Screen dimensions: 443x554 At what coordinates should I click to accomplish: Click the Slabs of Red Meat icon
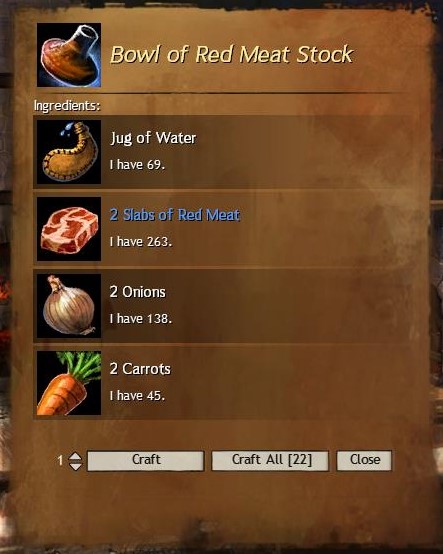point(69,229)
